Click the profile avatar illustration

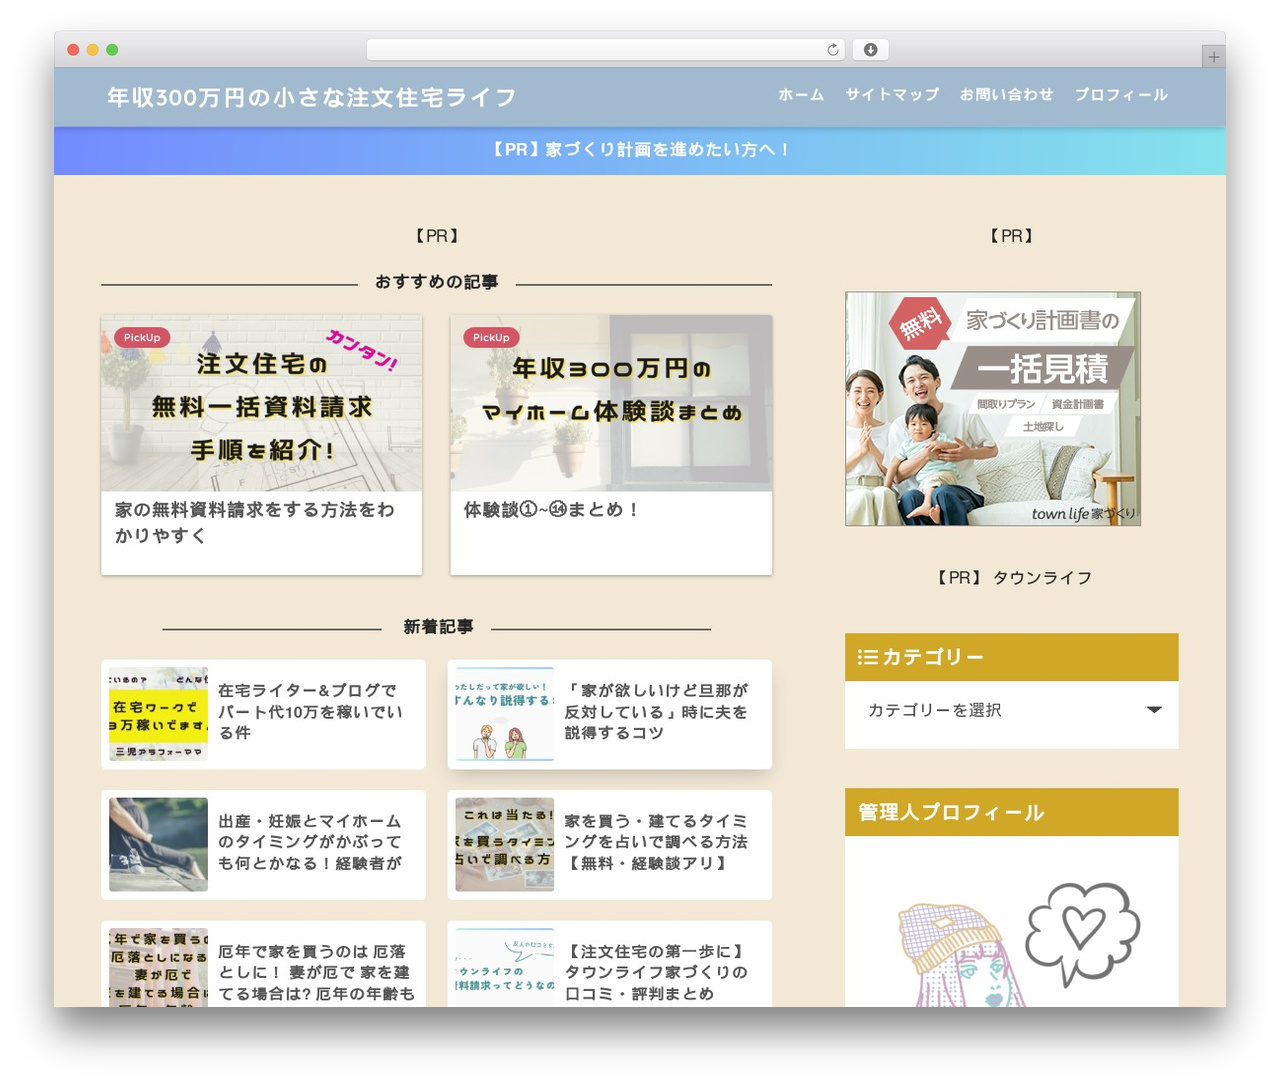[x=1012, y=943]
